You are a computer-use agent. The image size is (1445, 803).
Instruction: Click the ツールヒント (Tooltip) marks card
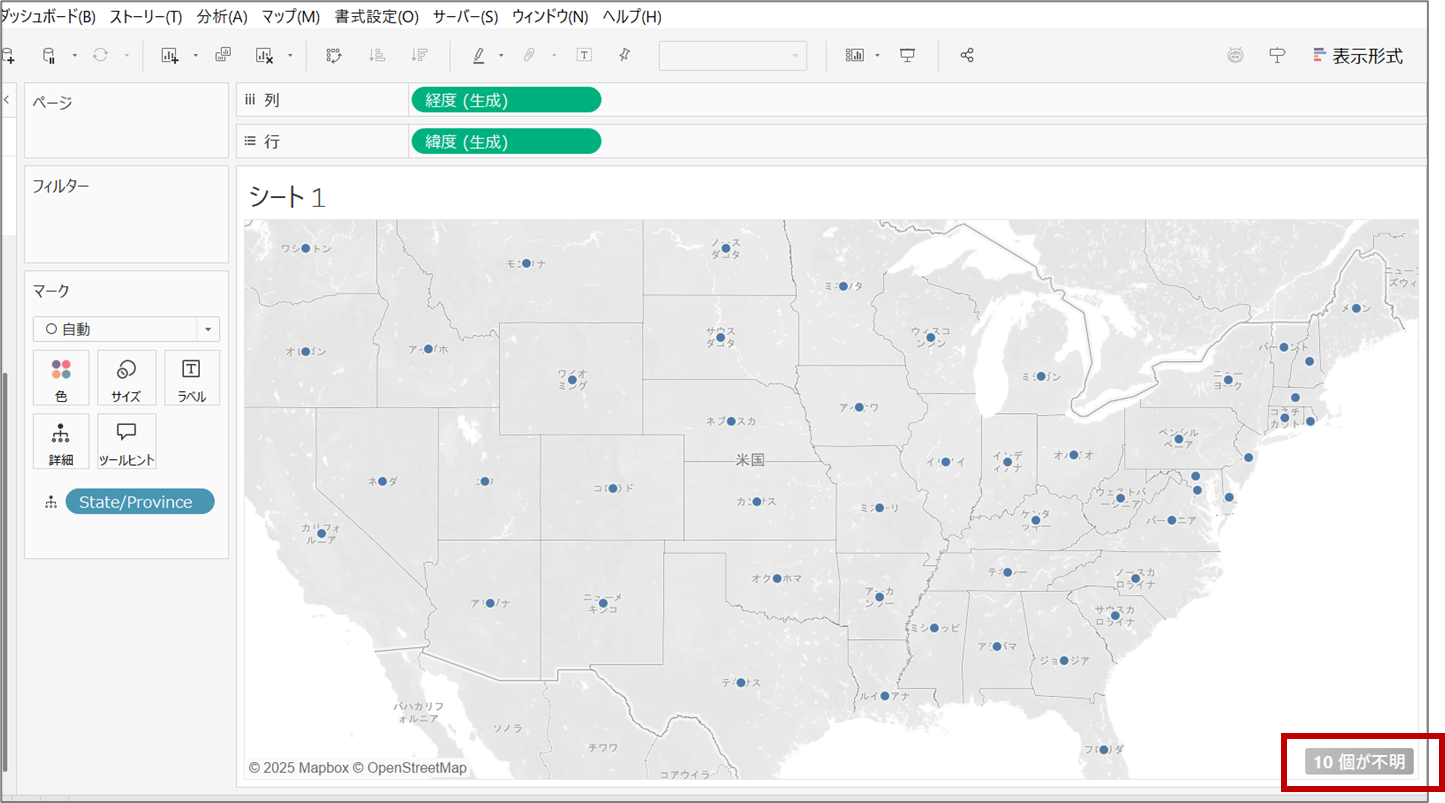point(126,441)
